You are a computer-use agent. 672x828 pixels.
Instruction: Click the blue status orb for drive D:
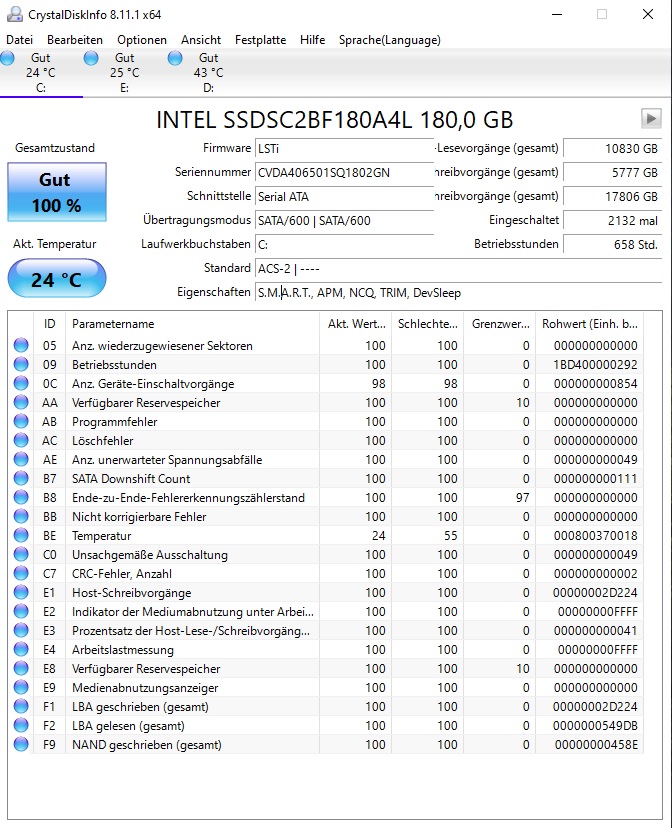point(175,58)
